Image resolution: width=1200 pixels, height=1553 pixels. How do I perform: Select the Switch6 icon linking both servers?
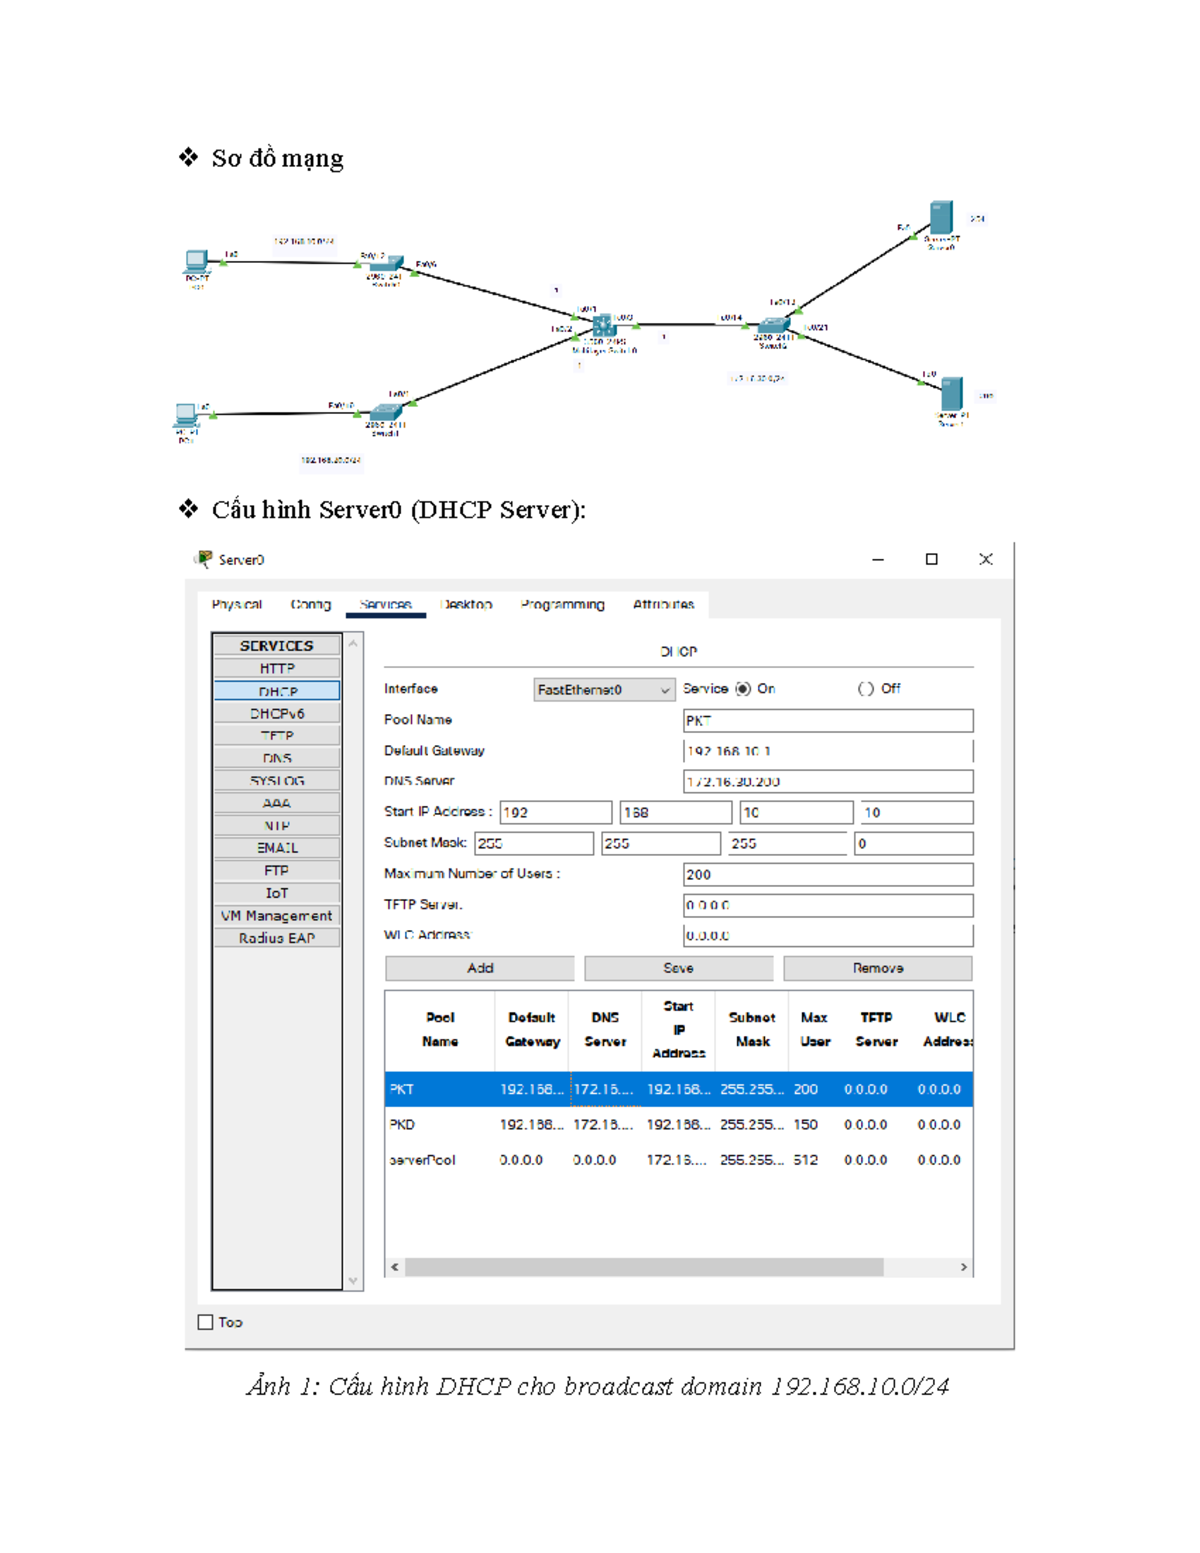click(775, 327)
